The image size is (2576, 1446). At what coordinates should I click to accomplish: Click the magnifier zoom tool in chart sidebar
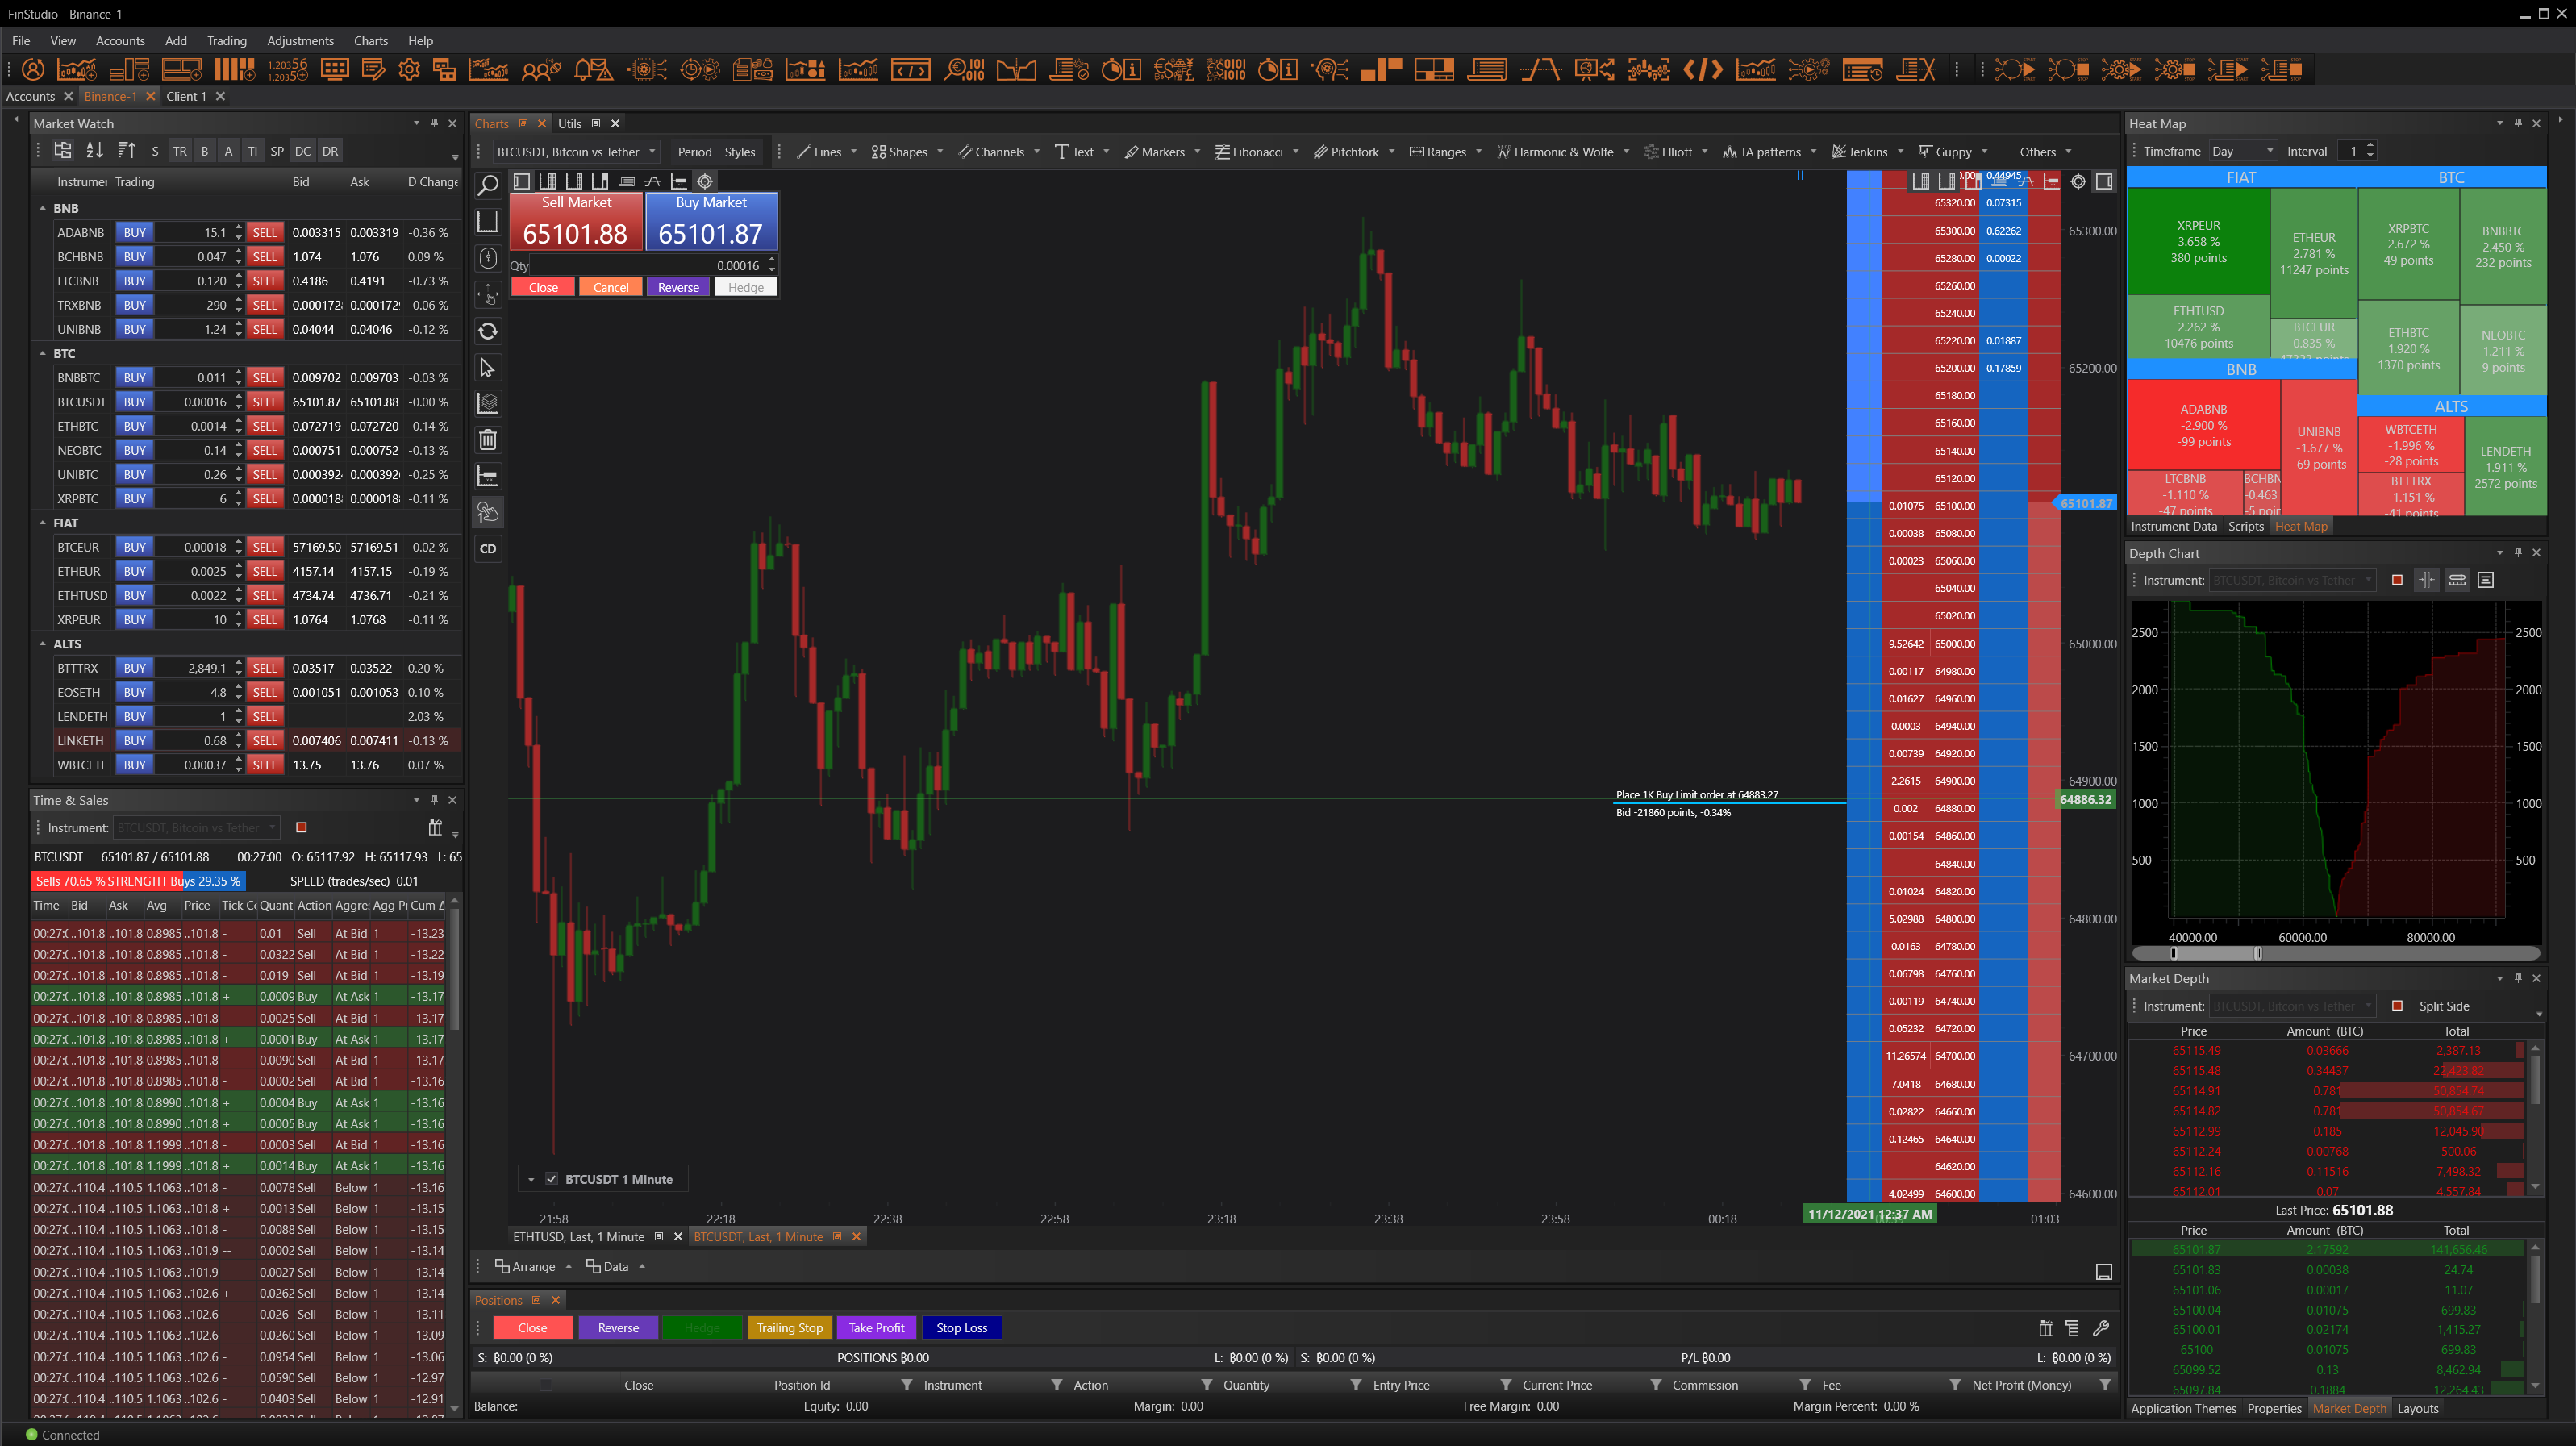click(488, 185)
